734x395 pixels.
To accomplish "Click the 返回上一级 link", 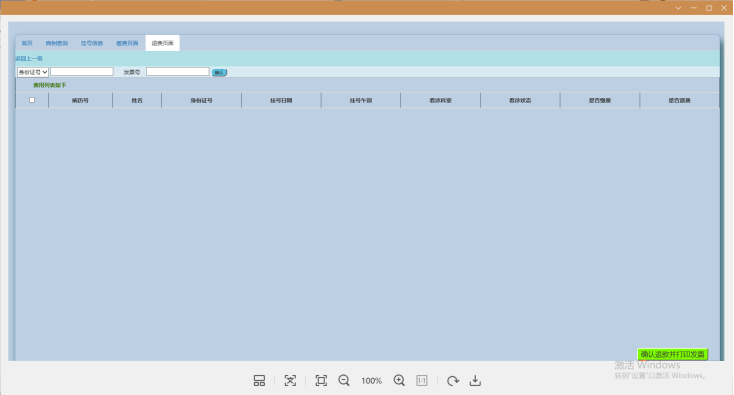I will (29, 59).
